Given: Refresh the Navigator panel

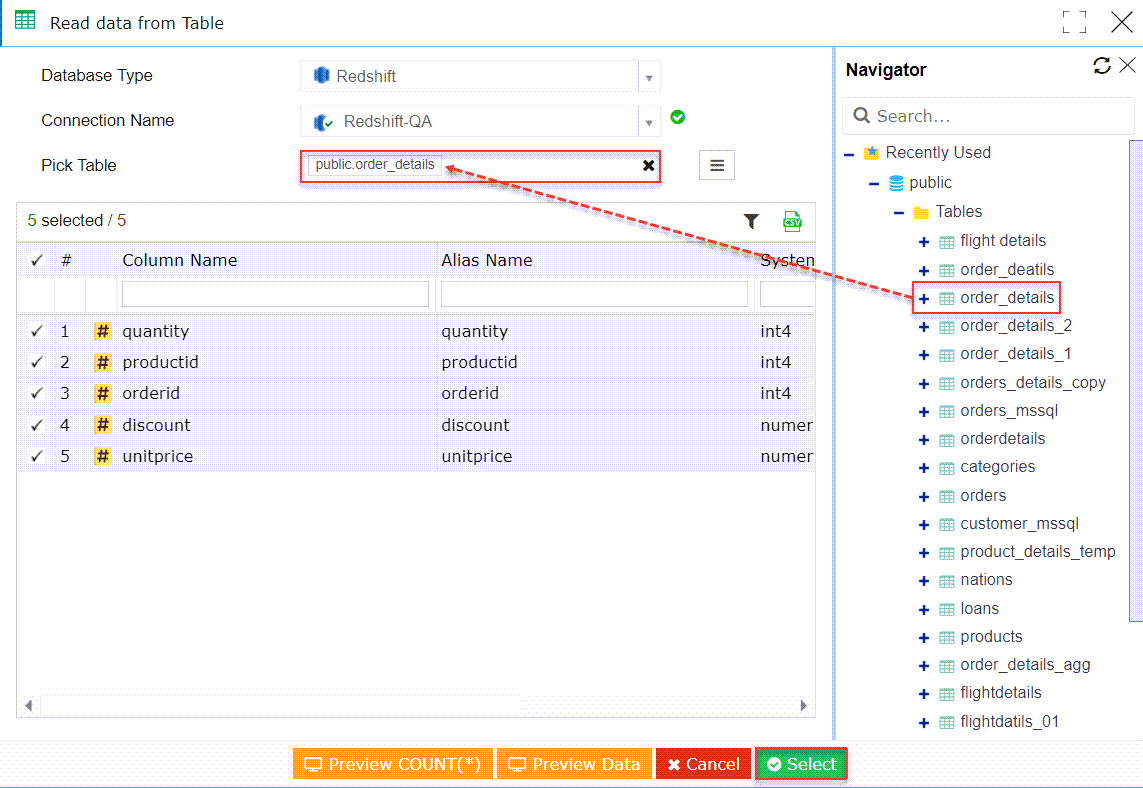Looking at the screenshot, I should pos(1101,66).
